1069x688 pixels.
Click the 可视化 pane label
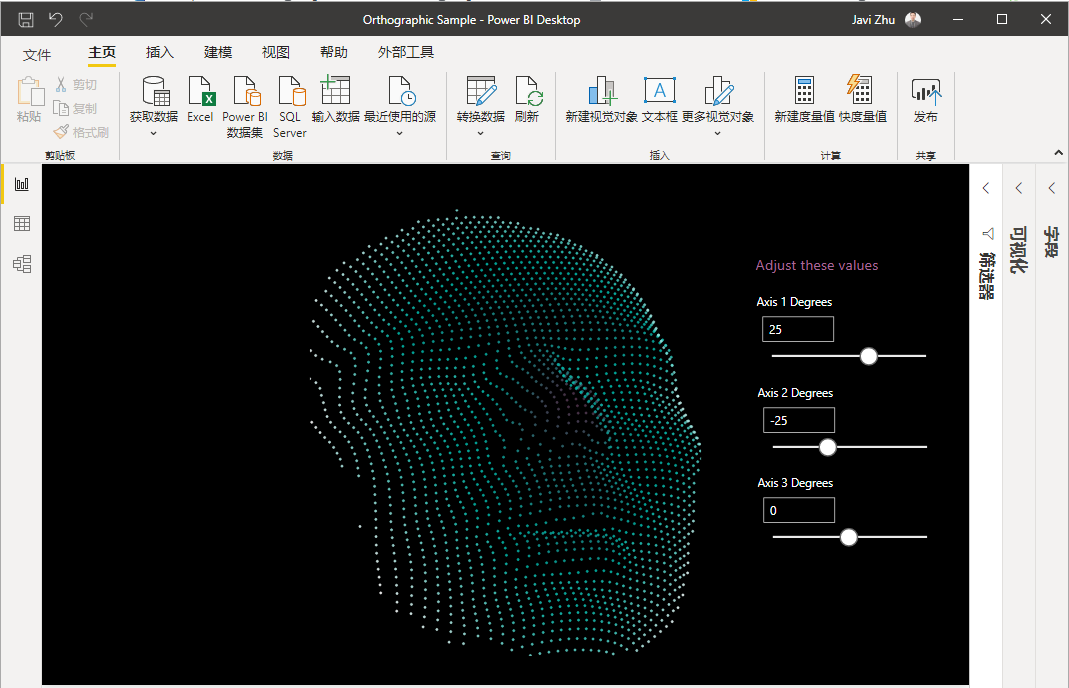click(1019, 250)
